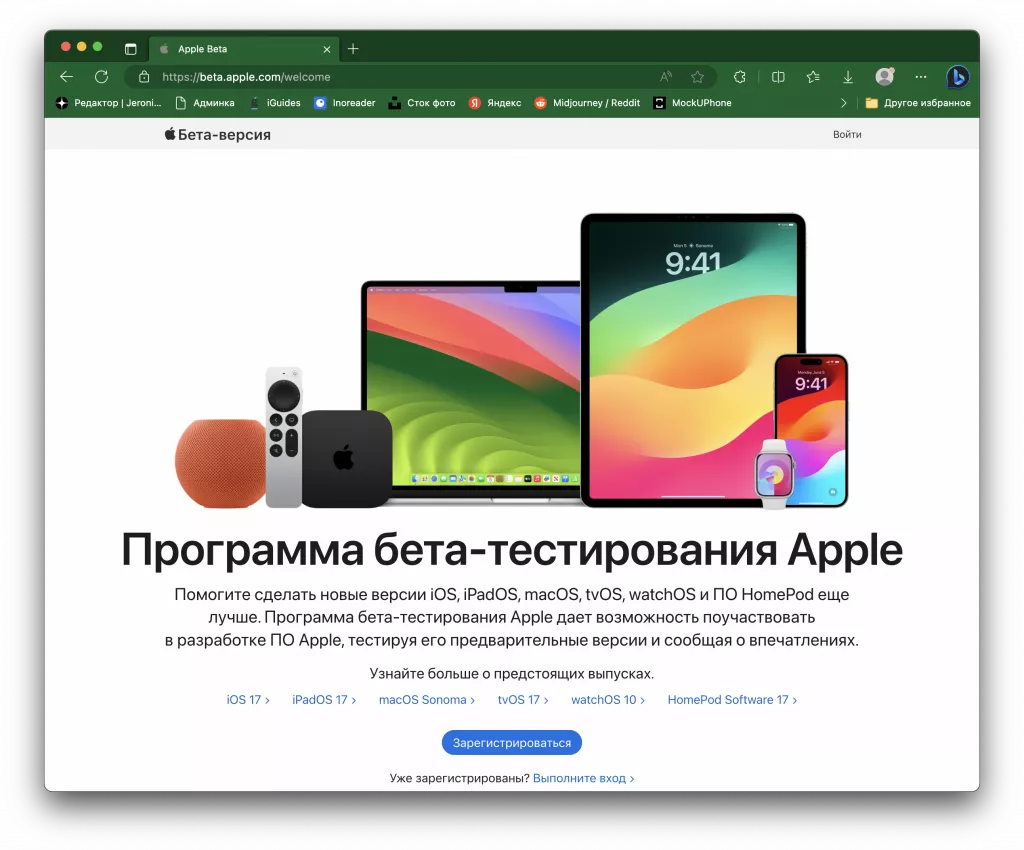
Task: Show more bookmarks with the chevron
Action: [x=845, y=102]
